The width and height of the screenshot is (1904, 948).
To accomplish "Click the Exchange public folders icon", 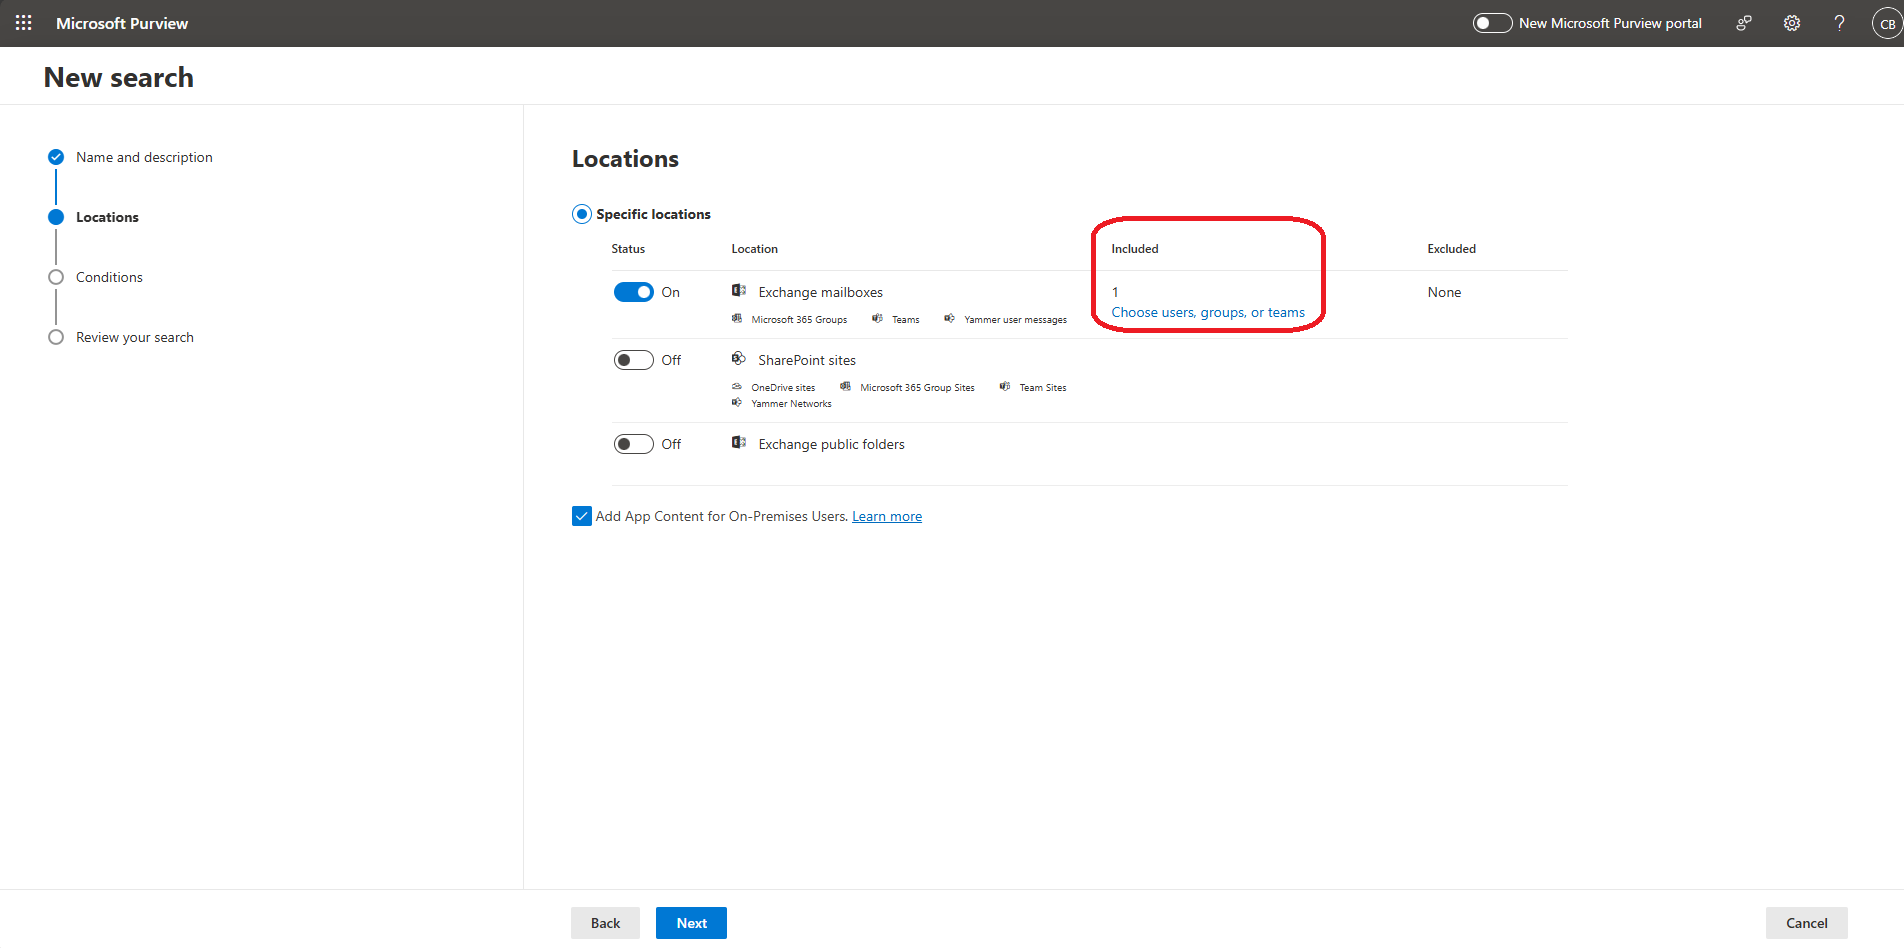I will pyautogui.click(x=739, y=443).
